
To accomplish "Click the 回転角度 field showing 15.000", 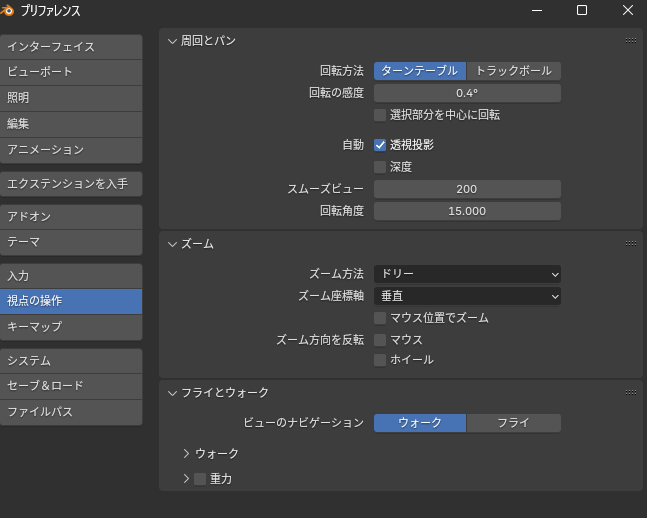I will 467,211.
